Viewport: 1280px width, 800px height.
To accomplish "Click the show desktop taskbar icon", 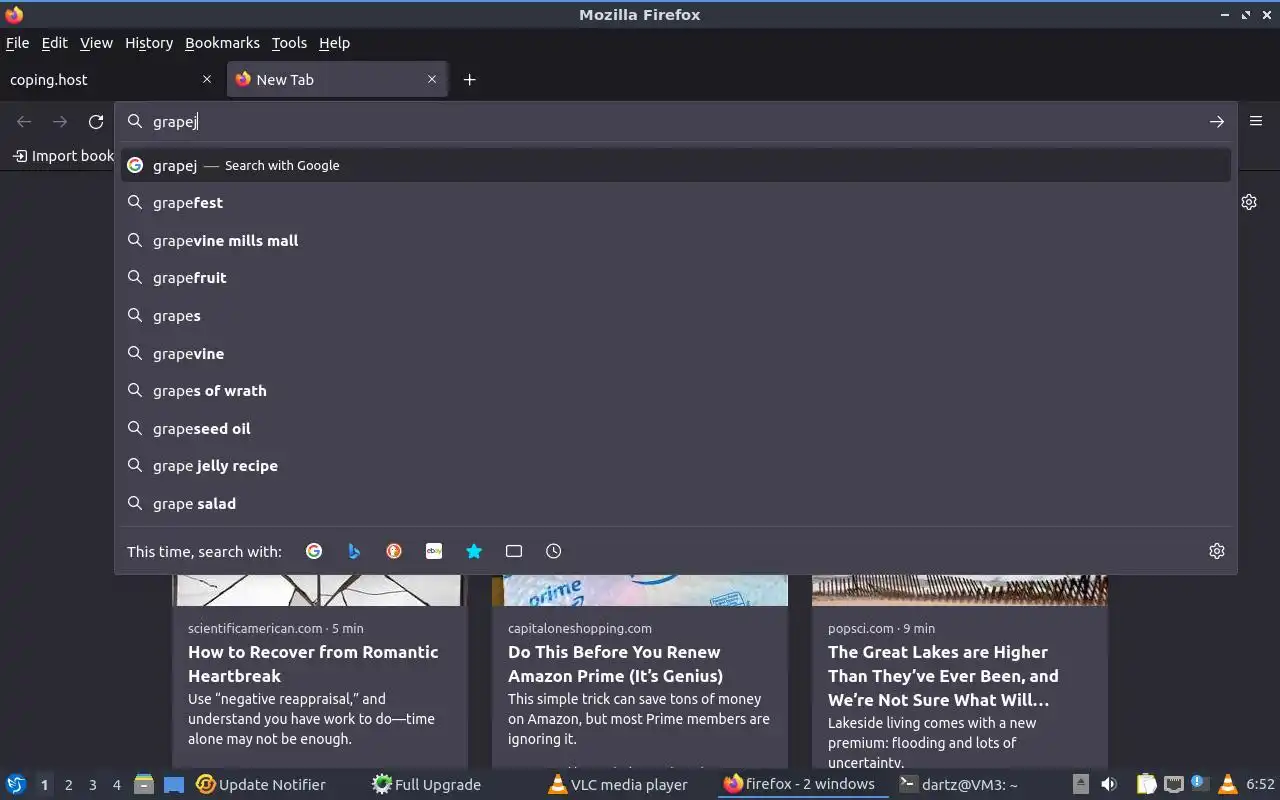I will tap(174, 785).
